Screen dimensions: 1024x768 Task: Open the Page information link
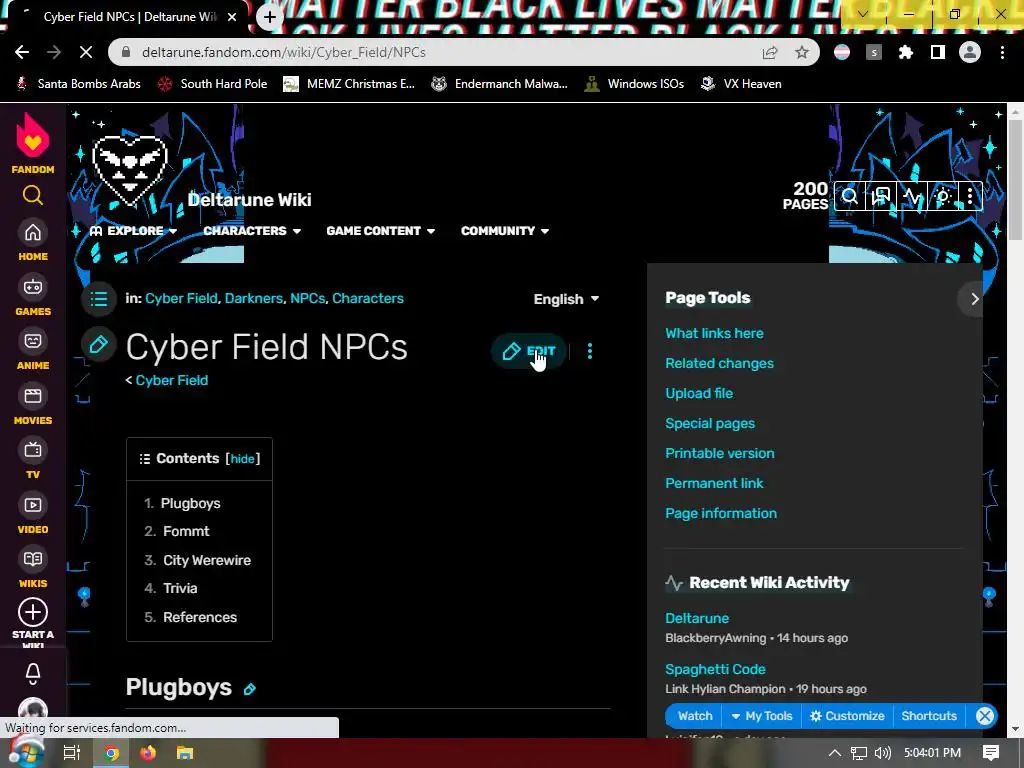coord(721,513)
